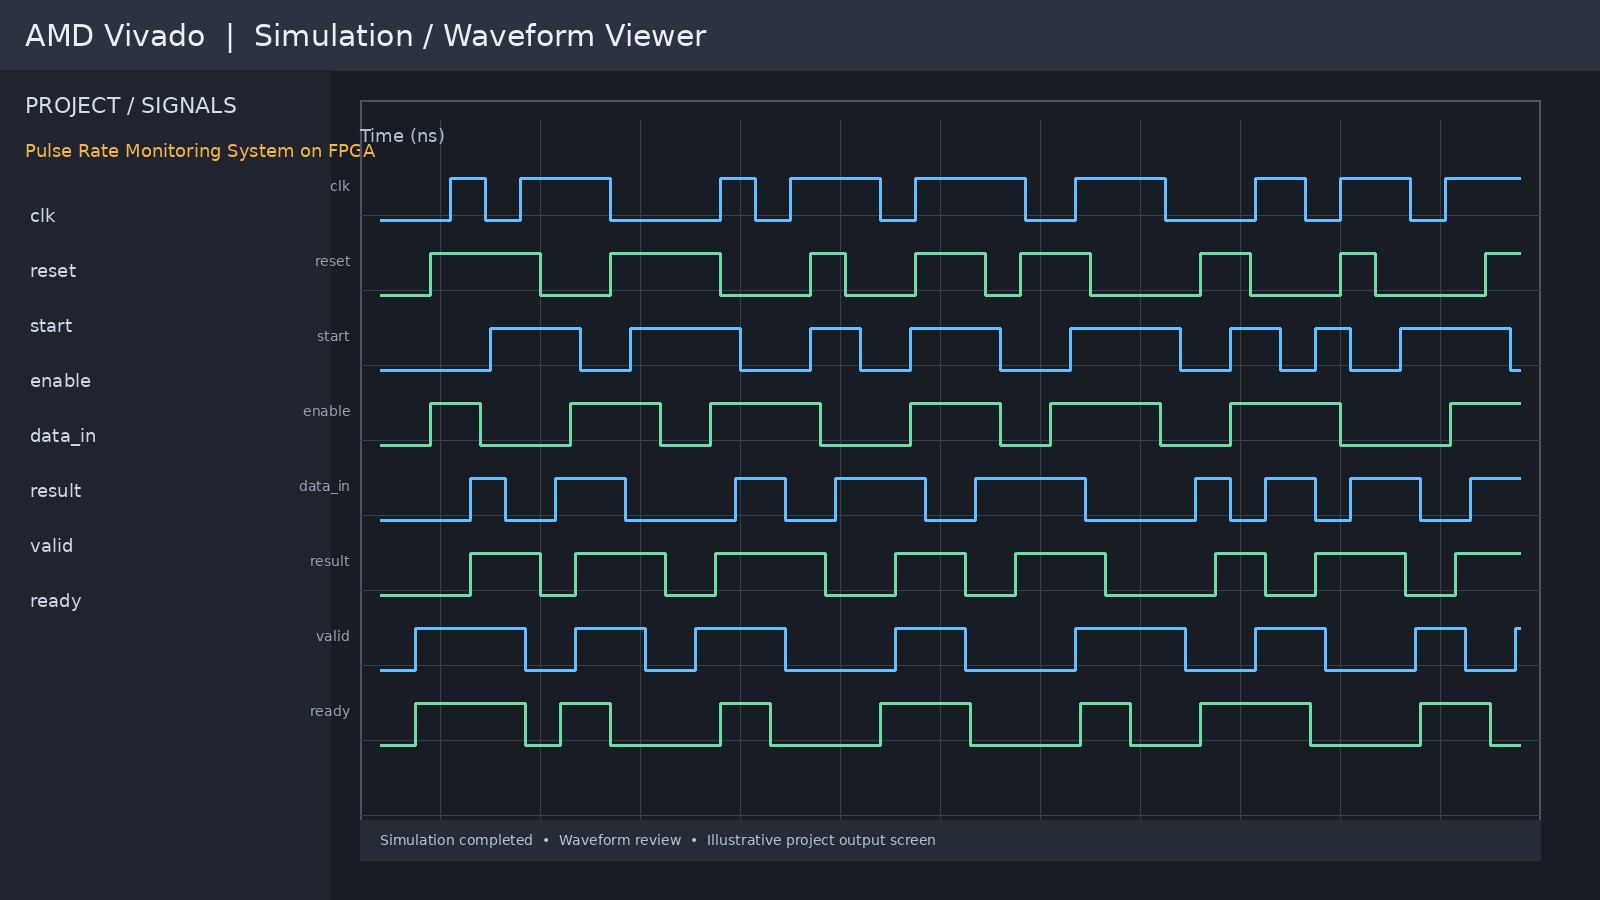Click the AMD Vivado title text

[x=115, y=36]
